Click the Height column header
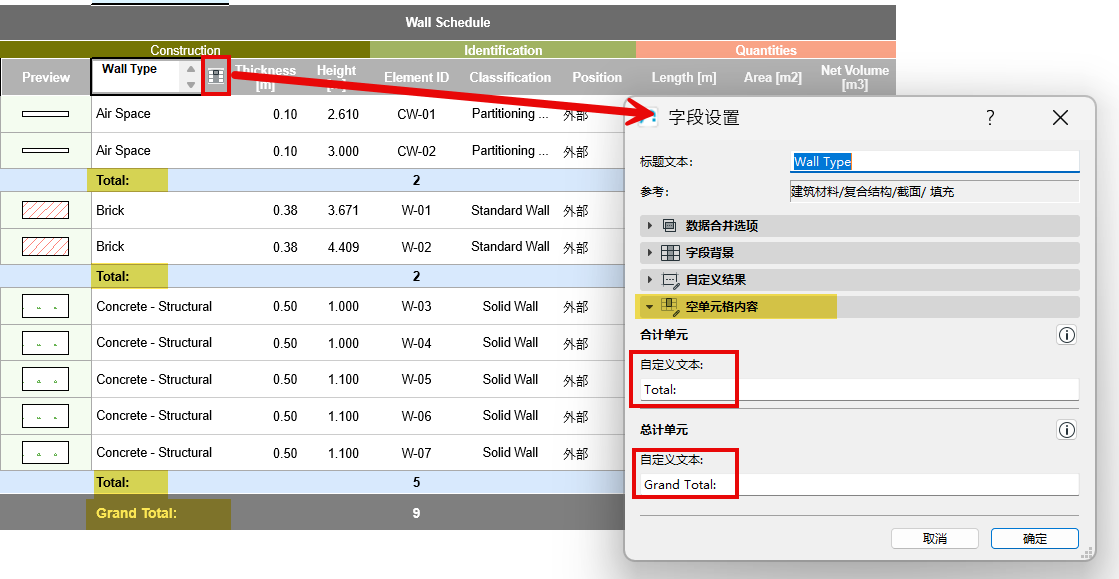The height and width of the screenshot is (579, 1119). pos(336,77)
